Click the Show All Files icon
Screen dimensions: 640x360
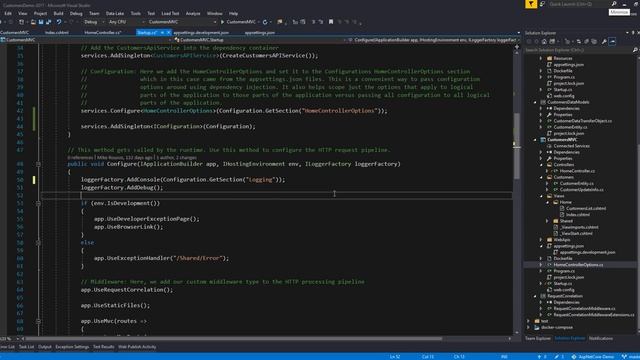point(594,41)
